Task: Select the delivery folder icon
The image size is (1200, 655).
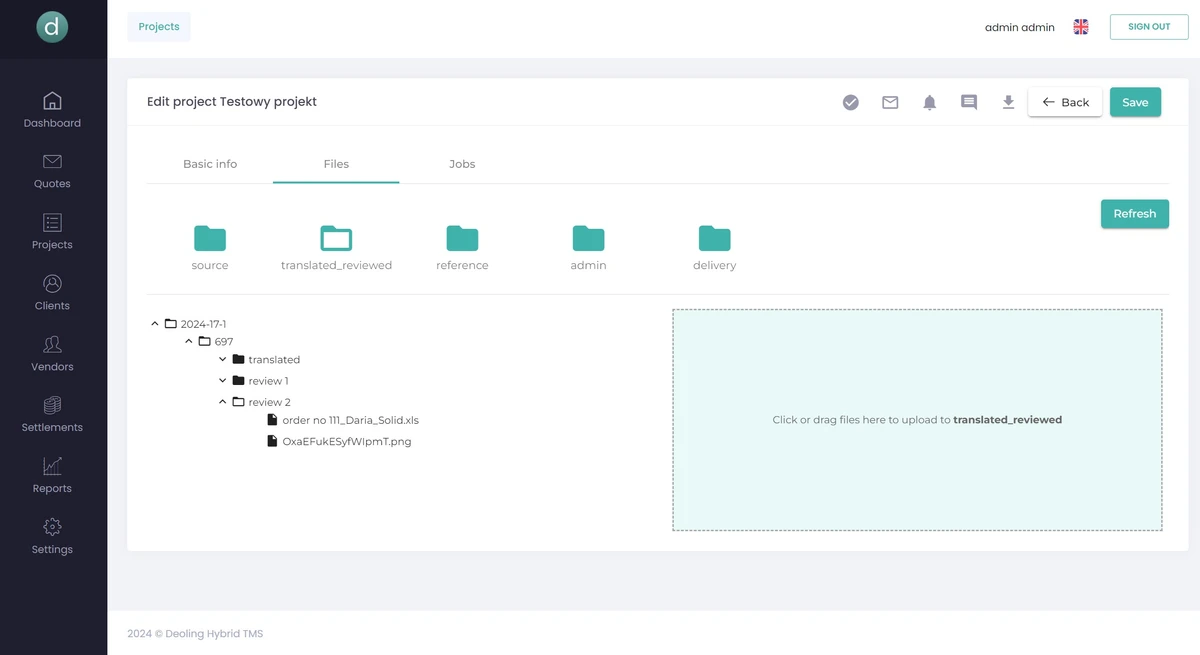Action: (x=714, y=239)
